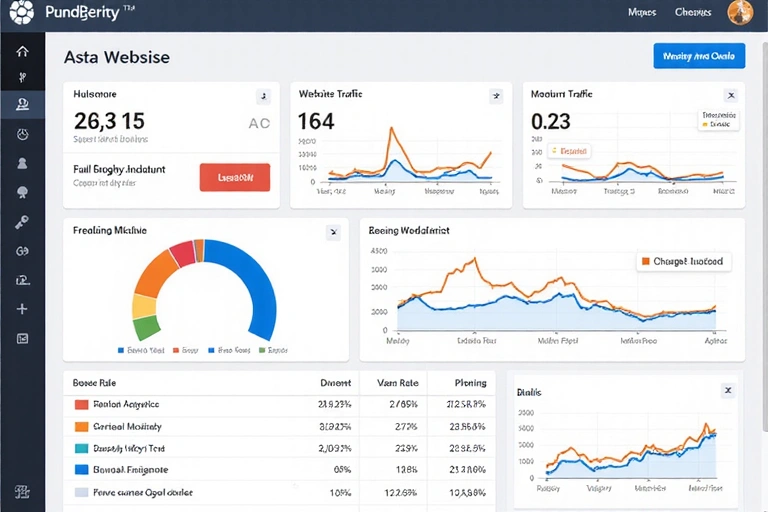768x512 pixels.
Task: Click the link-chain icon in sidebar
Action: point(22,251)
